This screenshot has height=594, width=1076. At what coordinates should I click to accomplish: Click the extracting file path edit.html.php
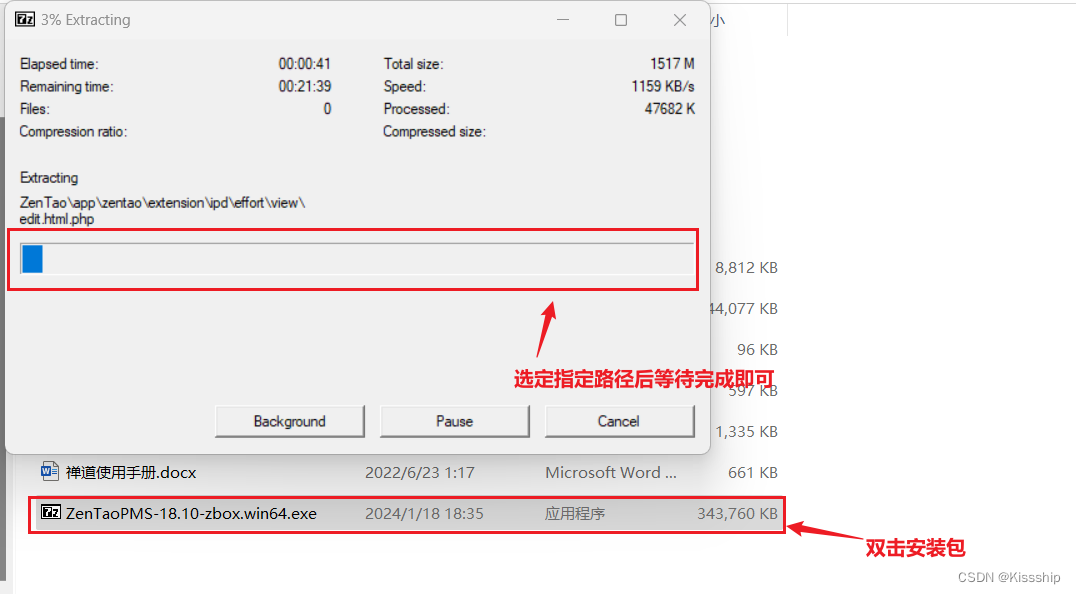(57, 219)
